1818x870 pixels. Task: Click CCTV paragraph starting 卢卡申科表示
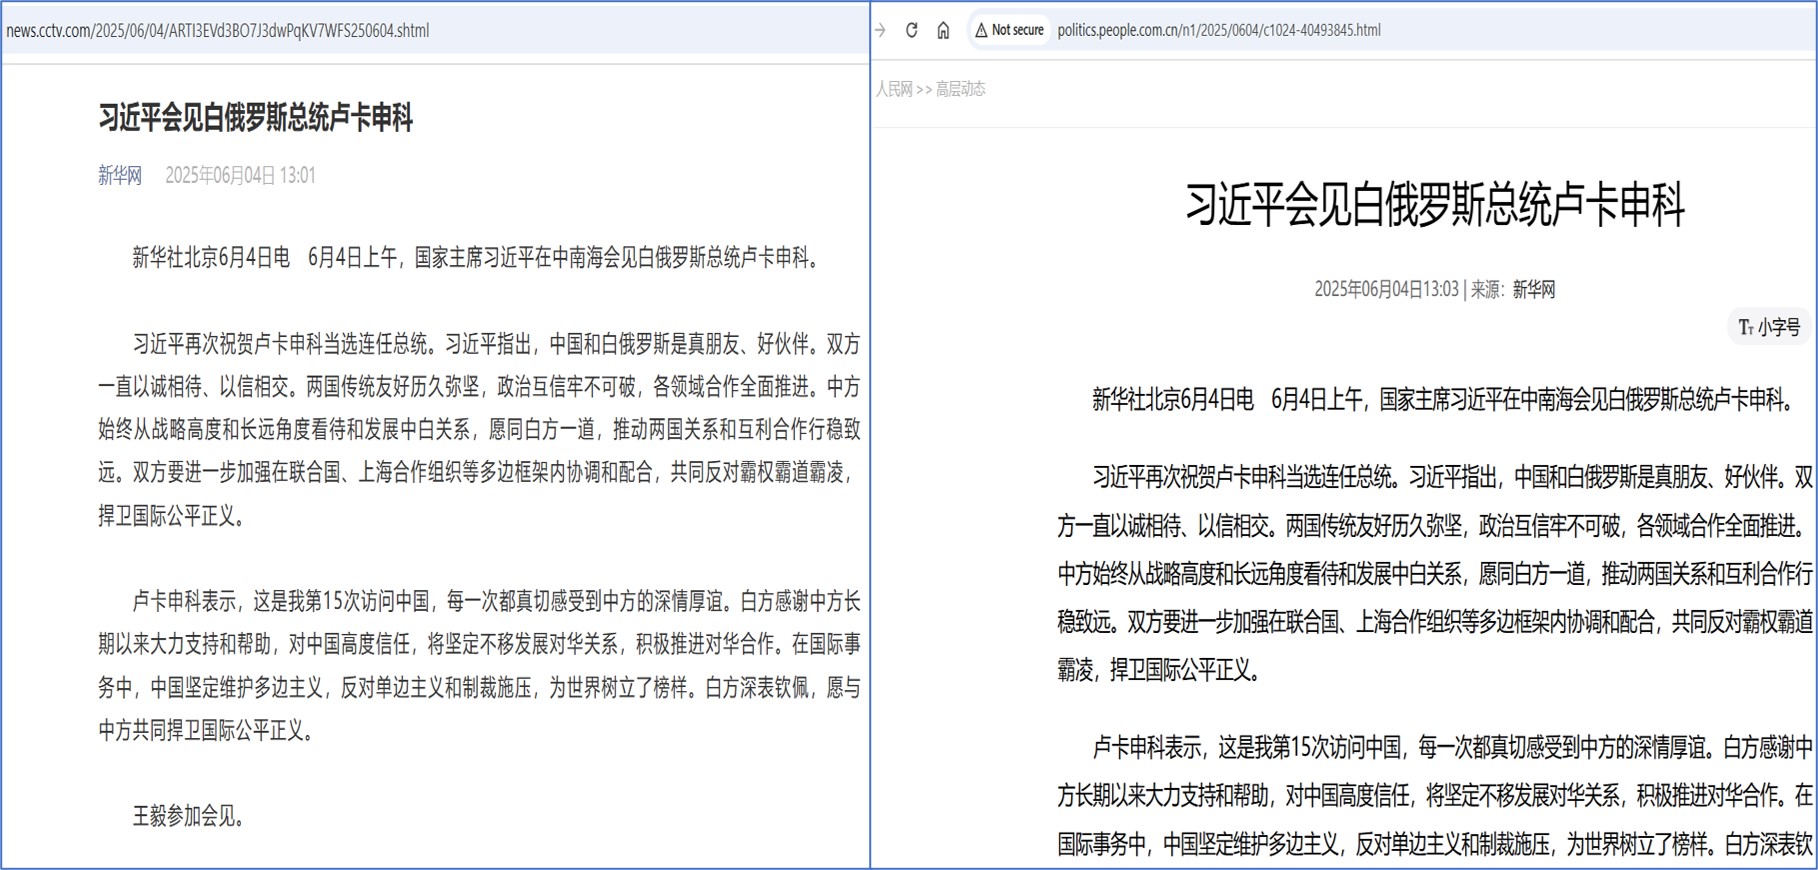click(x=479, y=665)
